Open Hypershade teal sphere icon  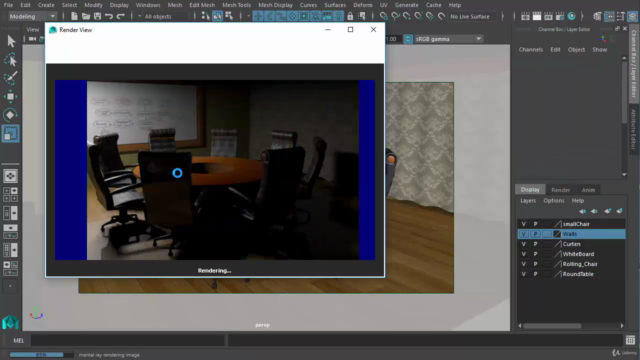571,16
